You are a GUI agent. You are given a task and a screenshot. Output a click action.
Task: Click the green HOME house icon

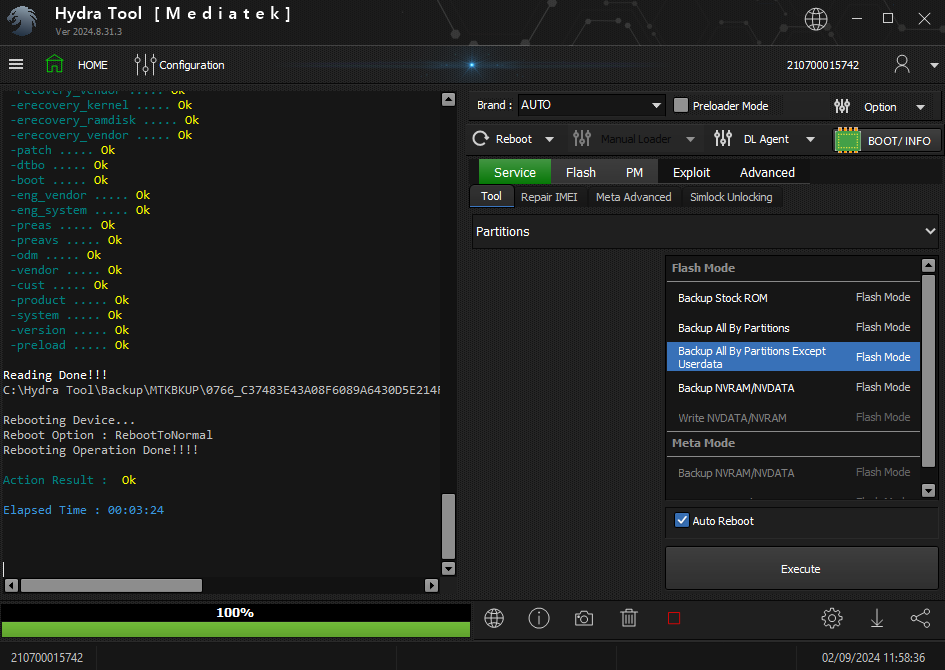[54, 64]
